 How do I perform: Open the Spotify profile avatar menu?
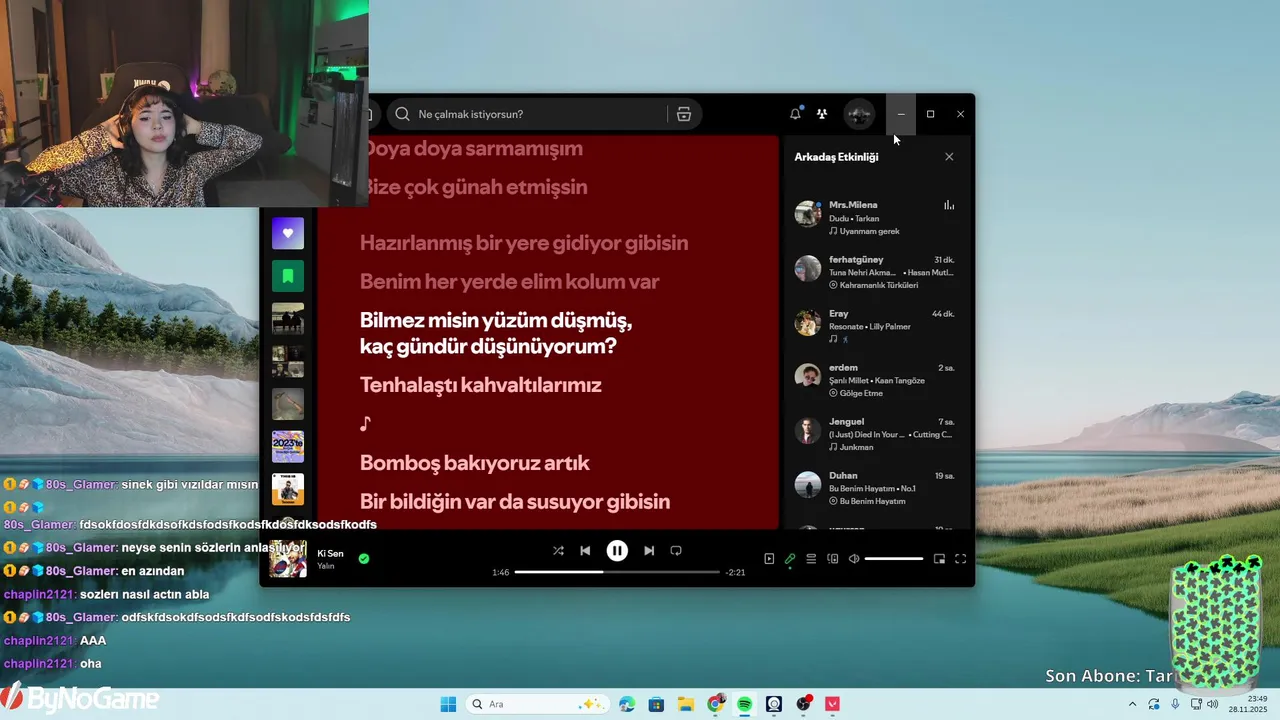(859, 114)
